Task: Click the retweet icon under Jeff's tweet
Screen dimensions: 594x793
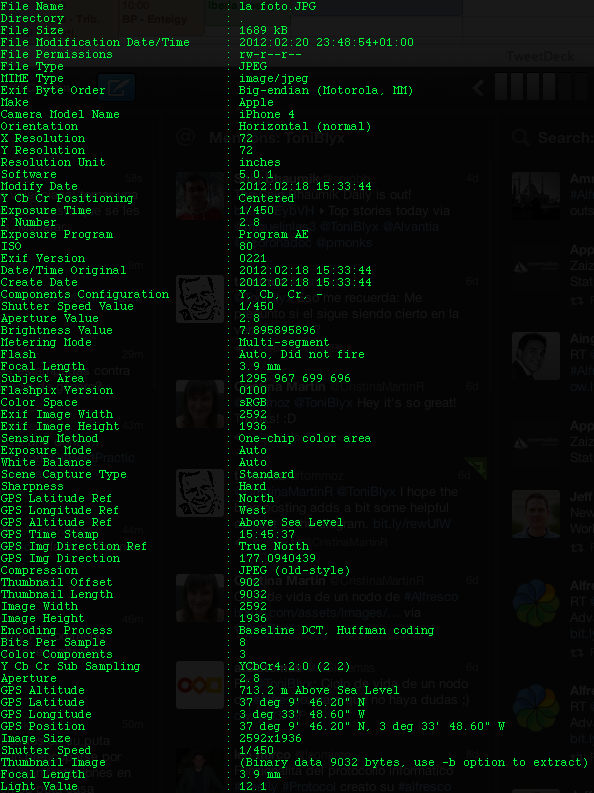Action: coord(576,547)
